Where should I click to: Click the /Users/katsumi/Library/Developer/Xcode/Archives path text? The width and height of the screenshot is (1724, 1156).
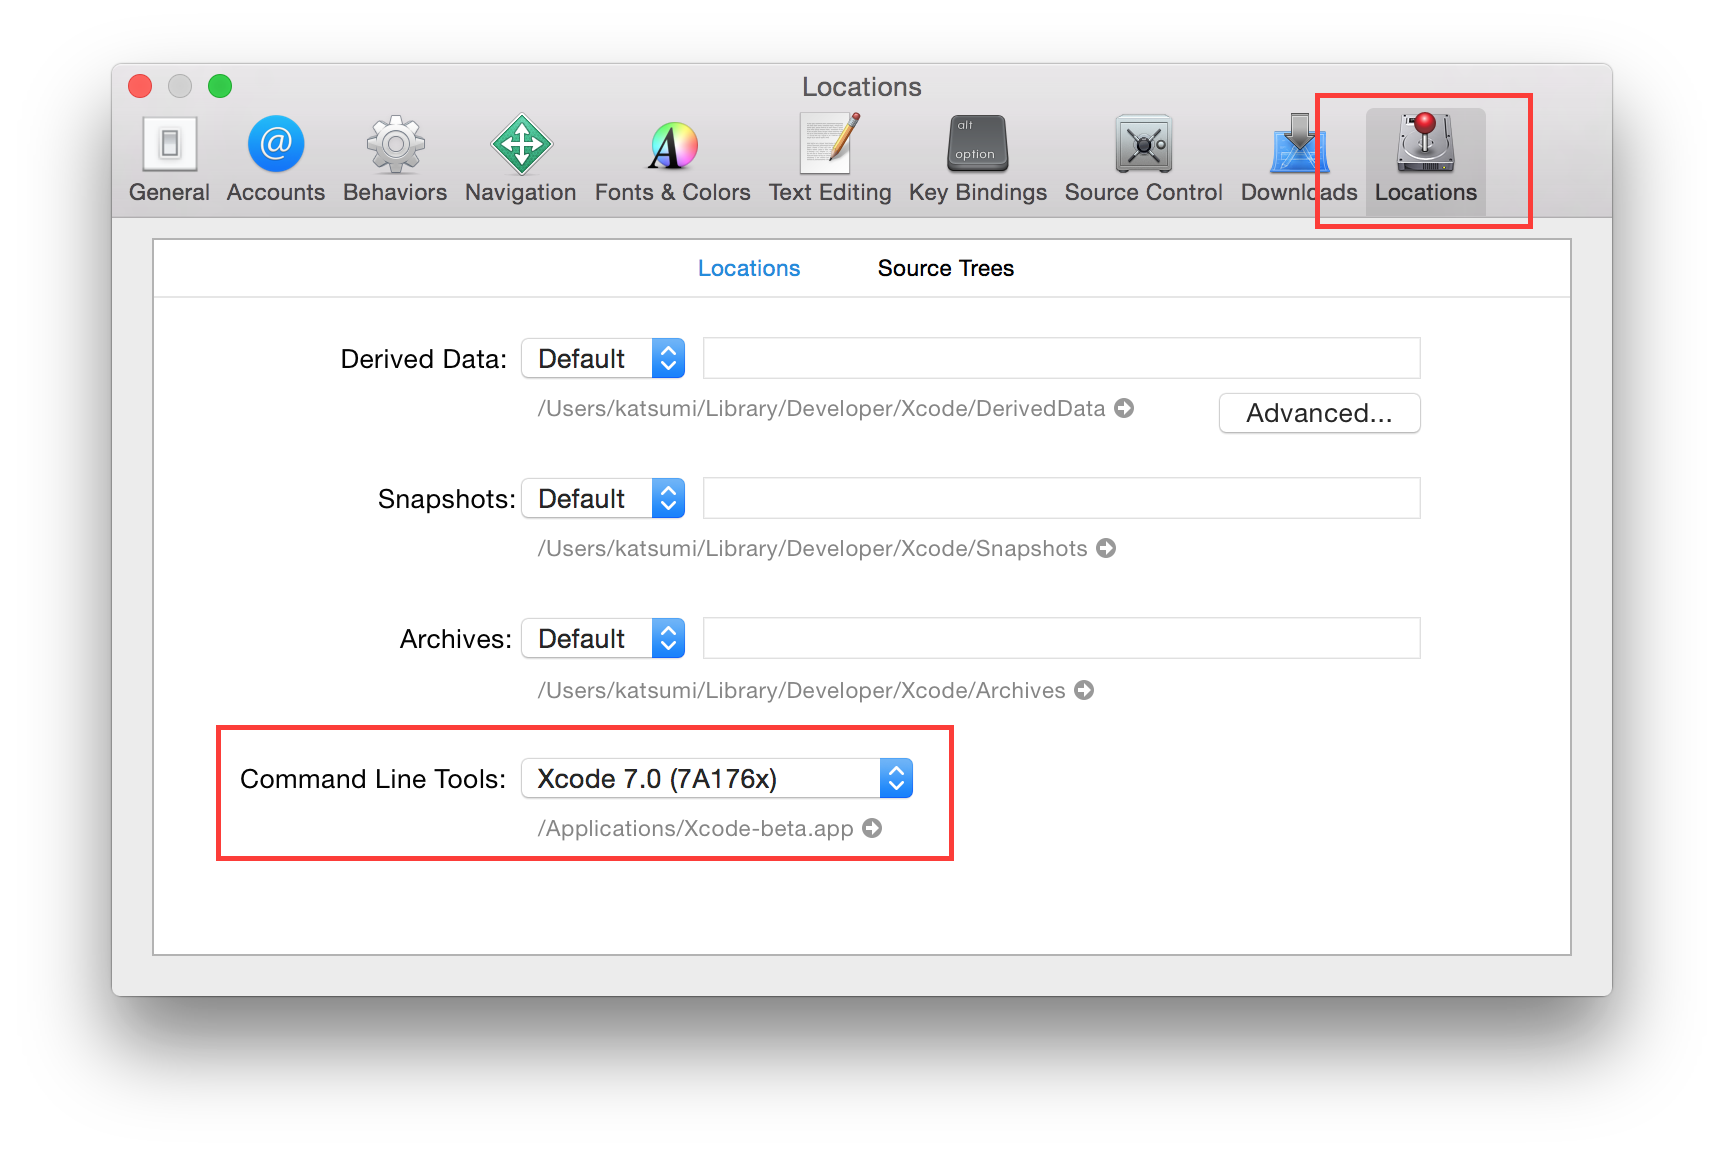[x=801, y=691]
